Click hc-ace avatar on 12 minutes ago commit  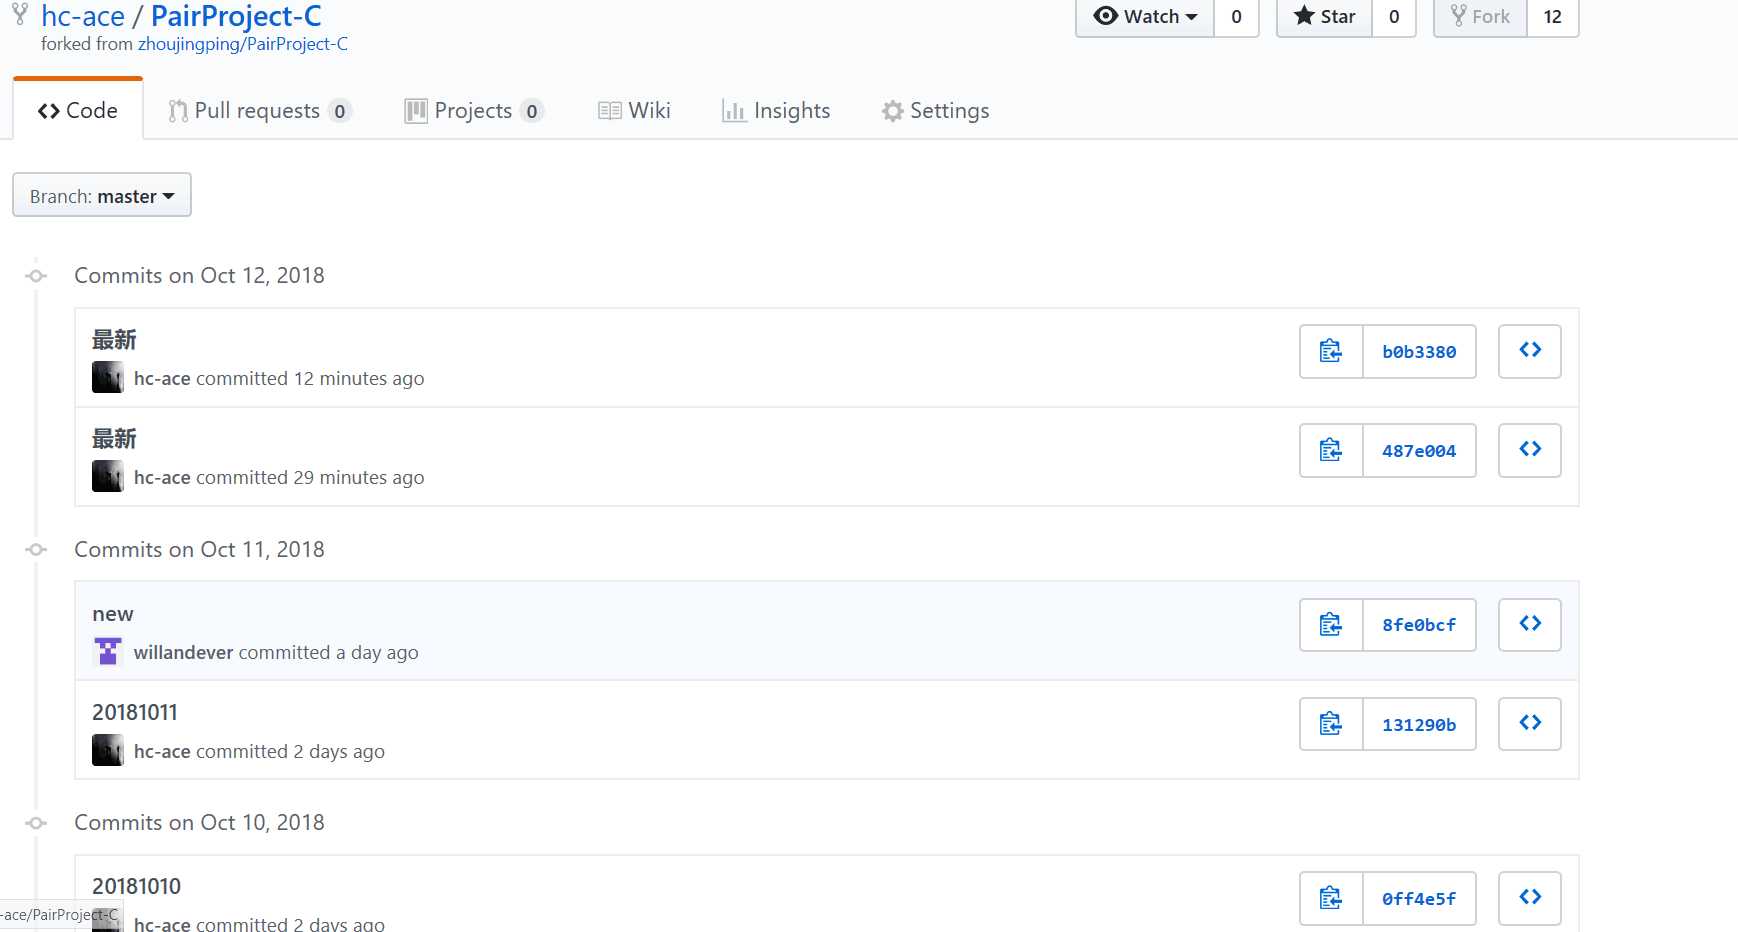click(108, 377)
